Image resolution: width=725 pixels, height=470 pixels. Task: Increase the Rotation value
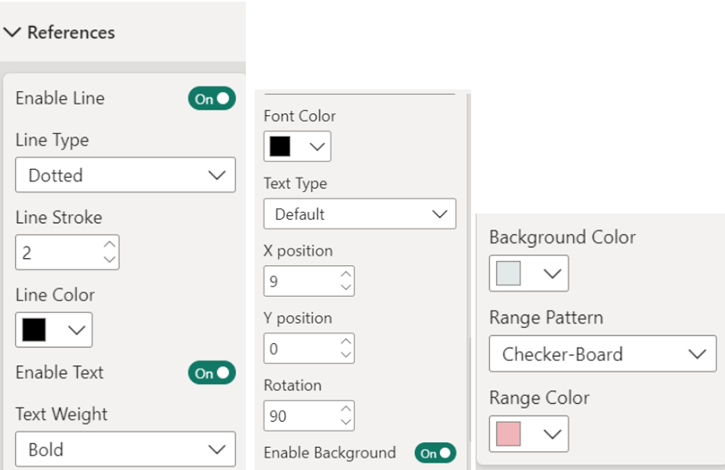[346, 408]
